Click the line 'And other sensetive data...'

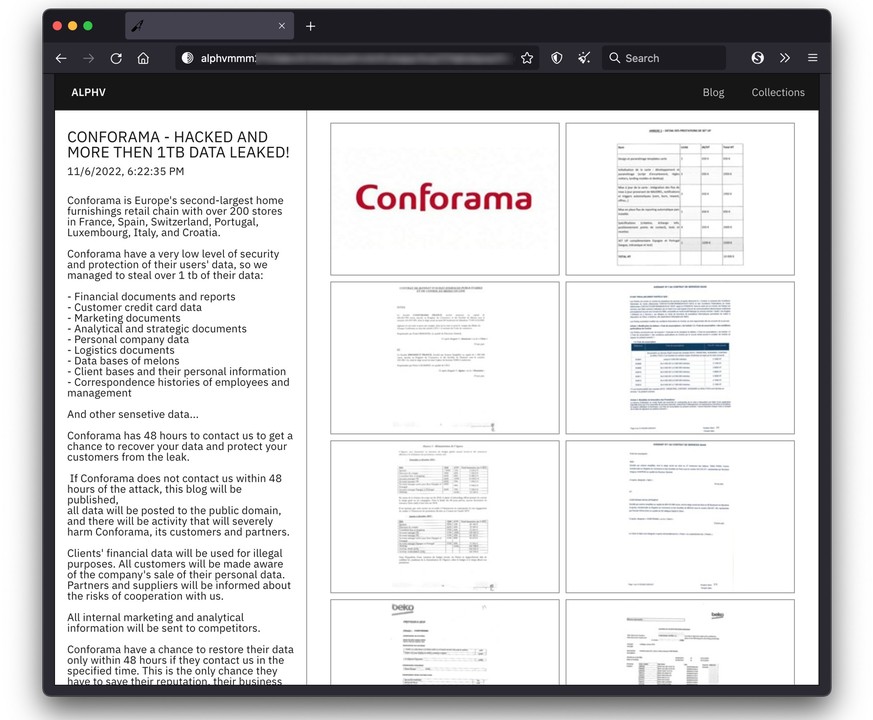tap(133, 414)
